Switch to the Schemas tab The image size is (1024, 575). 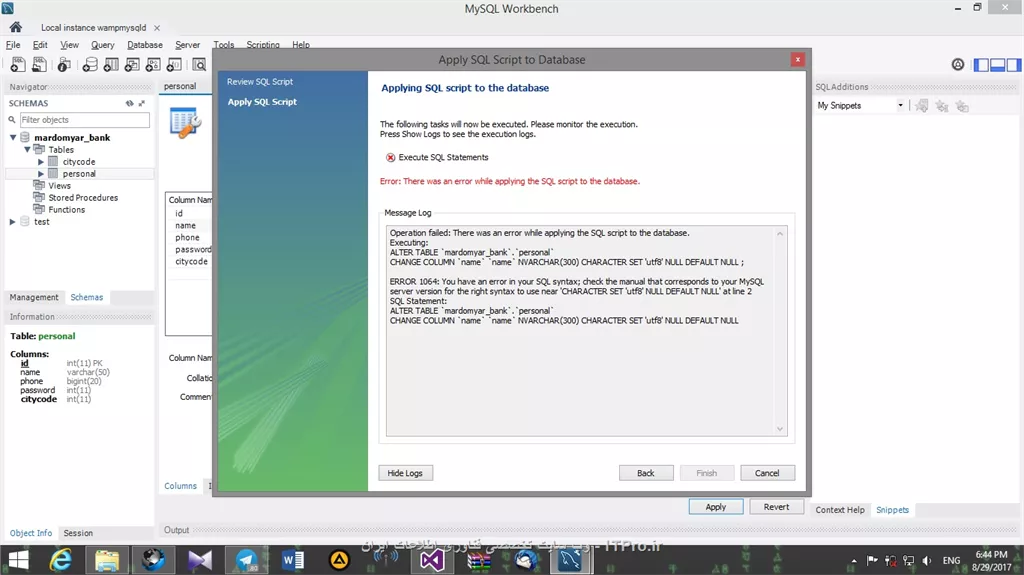(87, 297)
